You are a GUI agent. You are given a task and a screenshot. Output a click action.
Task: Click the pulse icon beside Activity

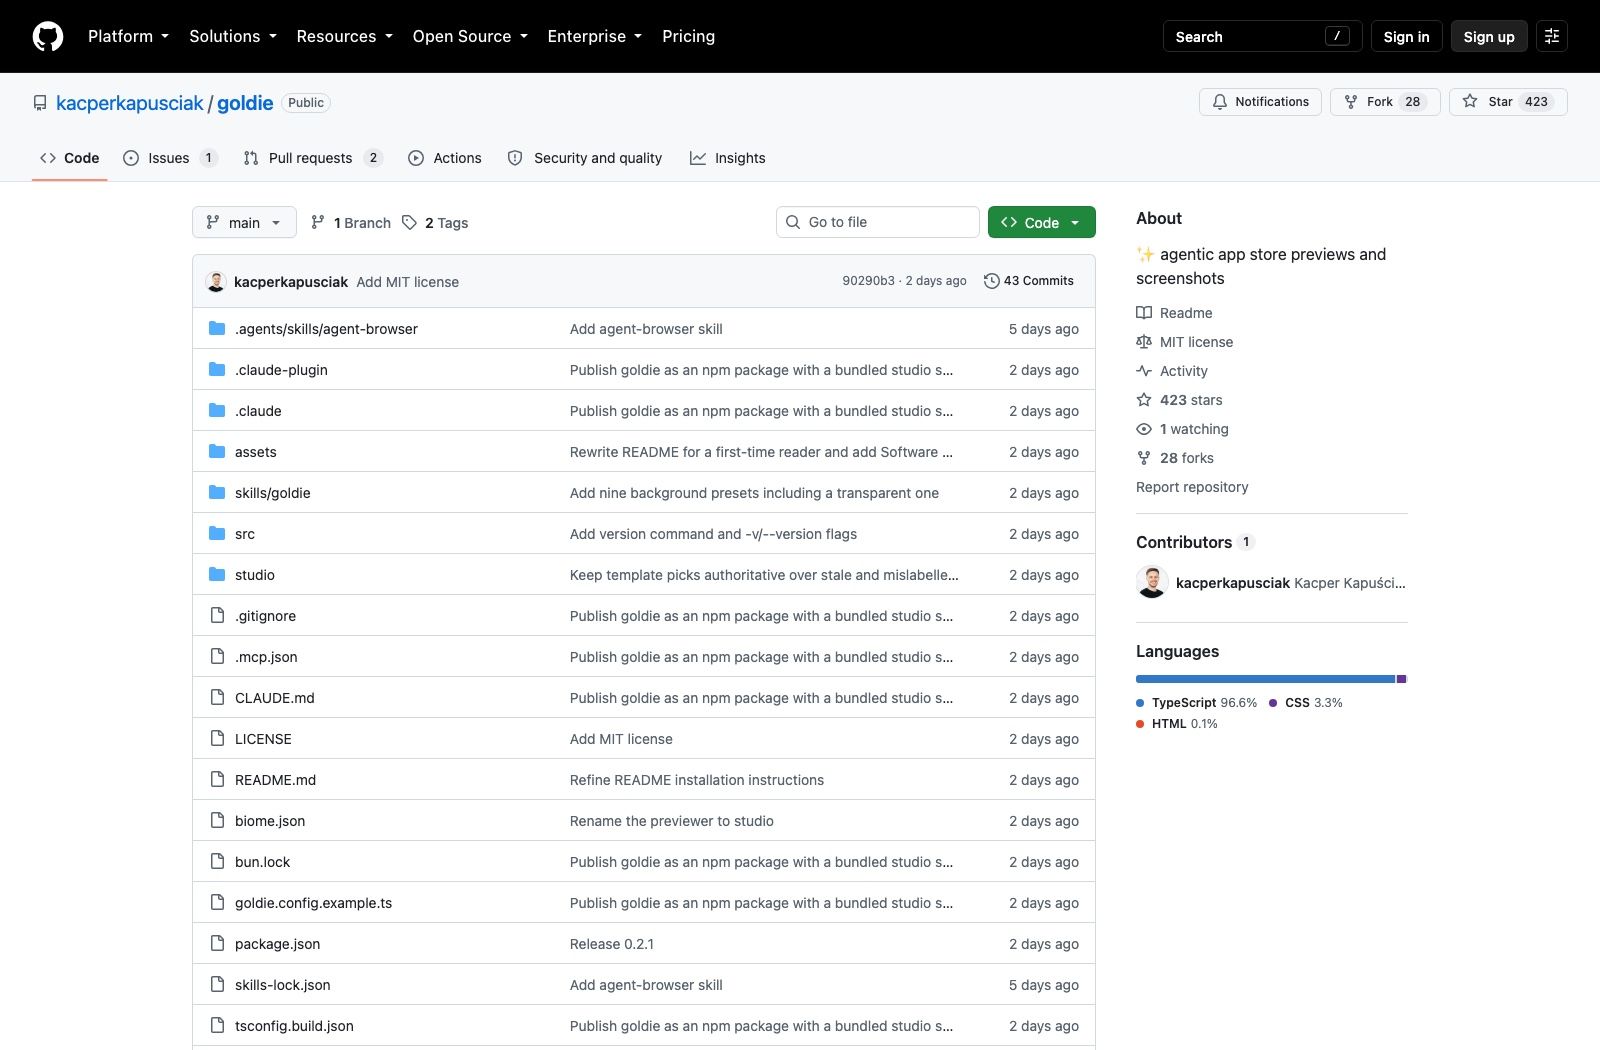[x=1144, y=371]
